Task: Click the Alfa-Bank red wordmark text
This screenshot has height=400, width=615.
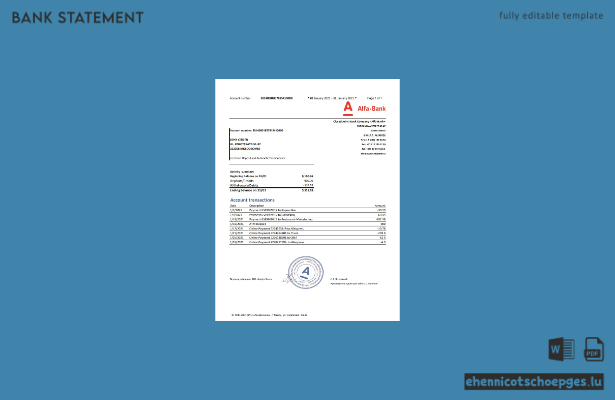Action: point(371,109)
